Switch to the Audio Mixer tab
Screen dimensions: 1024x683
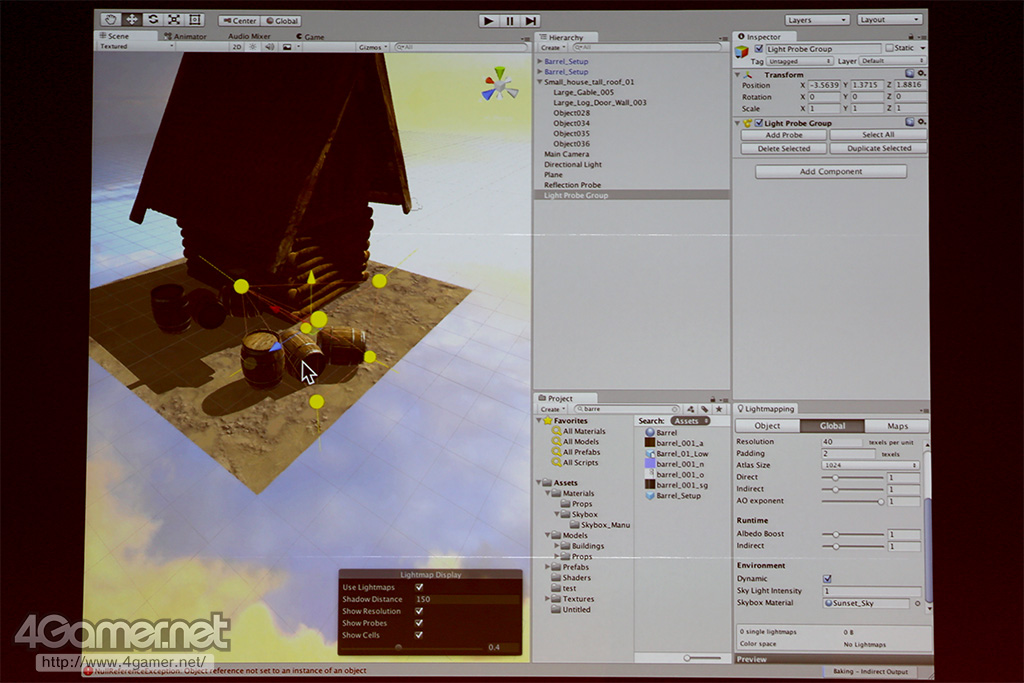coord(248,37)
